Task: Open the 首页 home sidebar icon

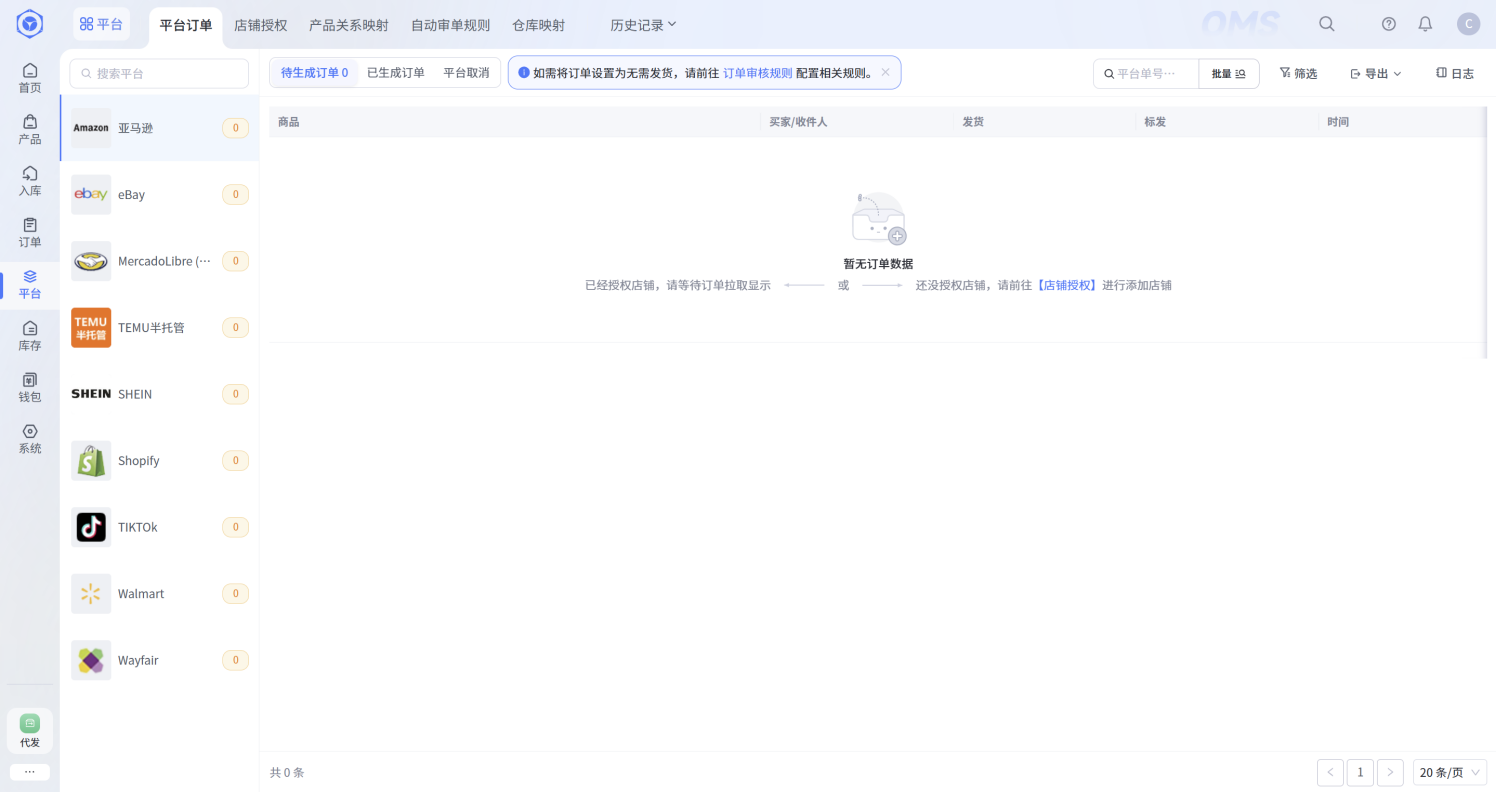Action: pyautogui.click(x=30, y=78)
